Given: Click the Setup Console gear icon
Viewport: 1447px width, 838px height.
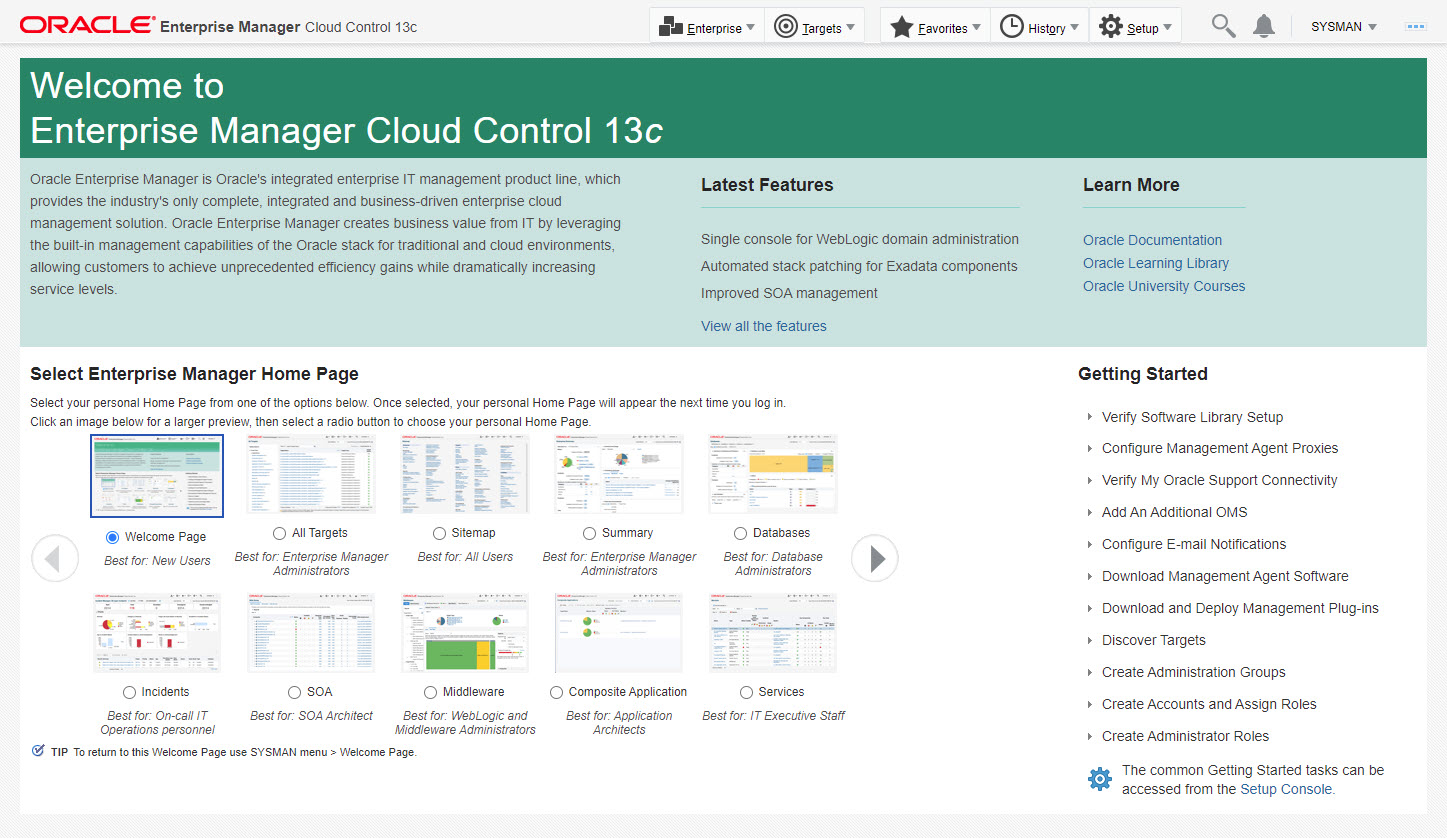Looking at the screenshot, I should pos(1100,779).
